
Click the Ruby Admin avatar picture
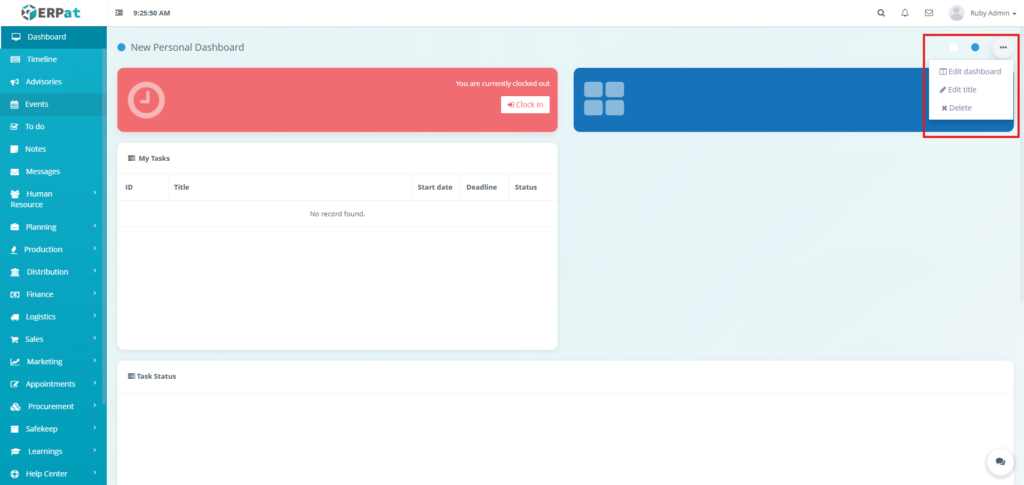[x=956, y=12]
